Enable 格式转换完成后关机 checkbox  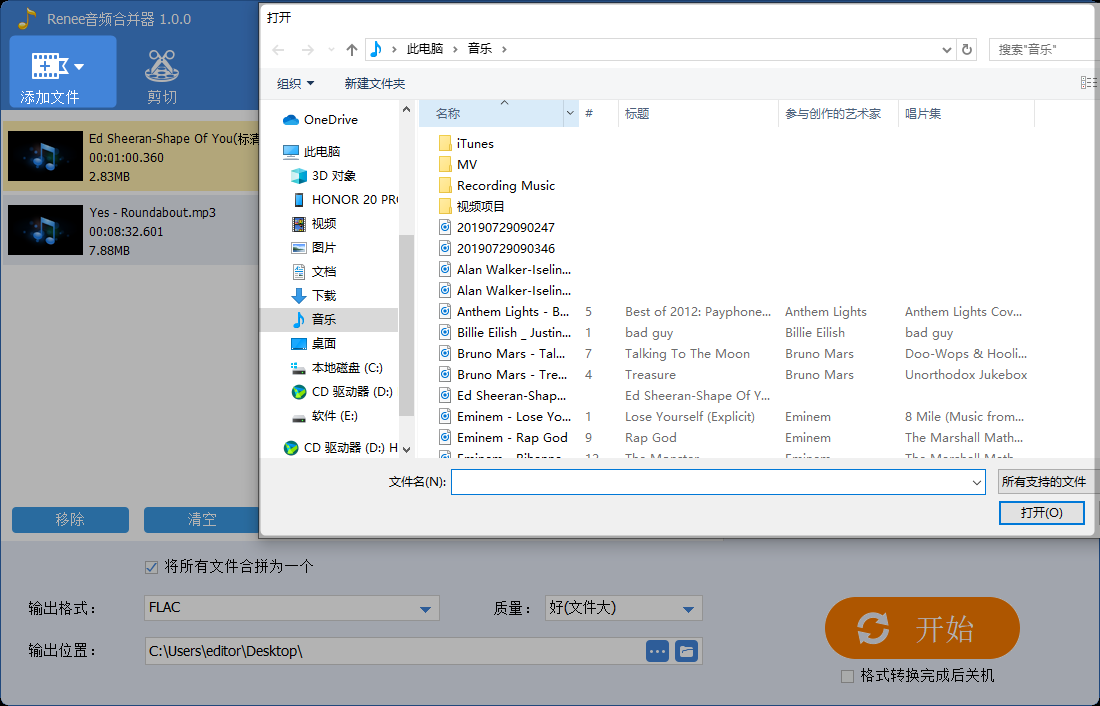847,676
